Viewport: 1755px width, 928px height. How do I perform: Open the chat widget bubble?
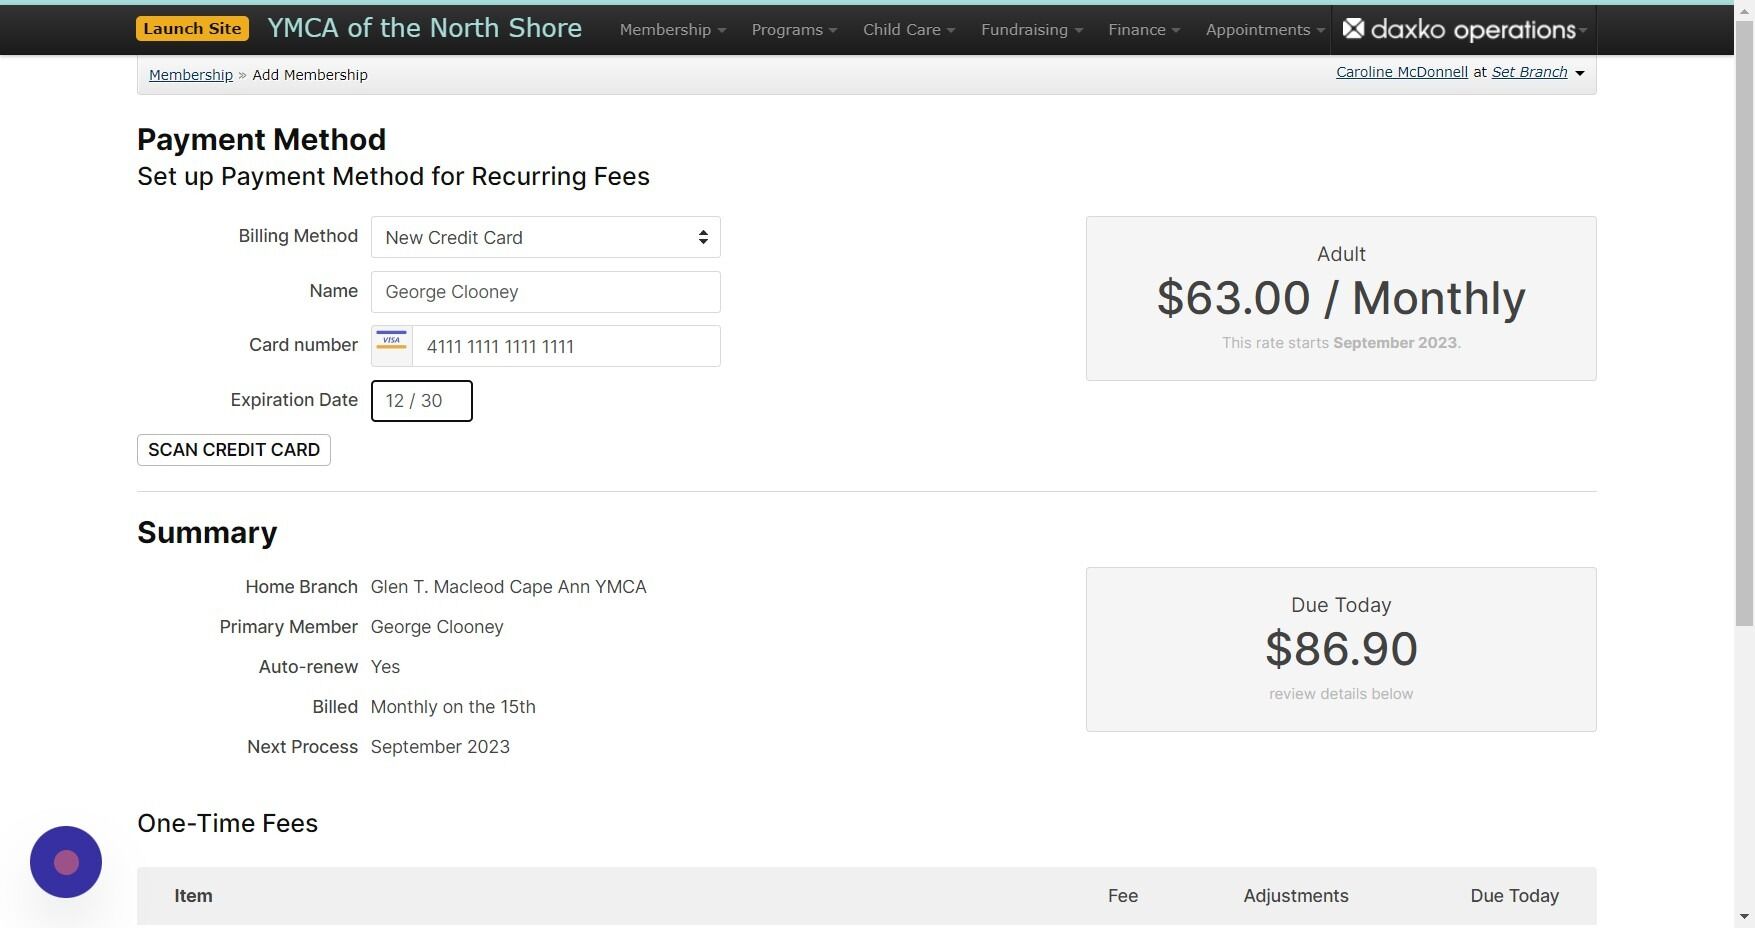pos(65,861)
